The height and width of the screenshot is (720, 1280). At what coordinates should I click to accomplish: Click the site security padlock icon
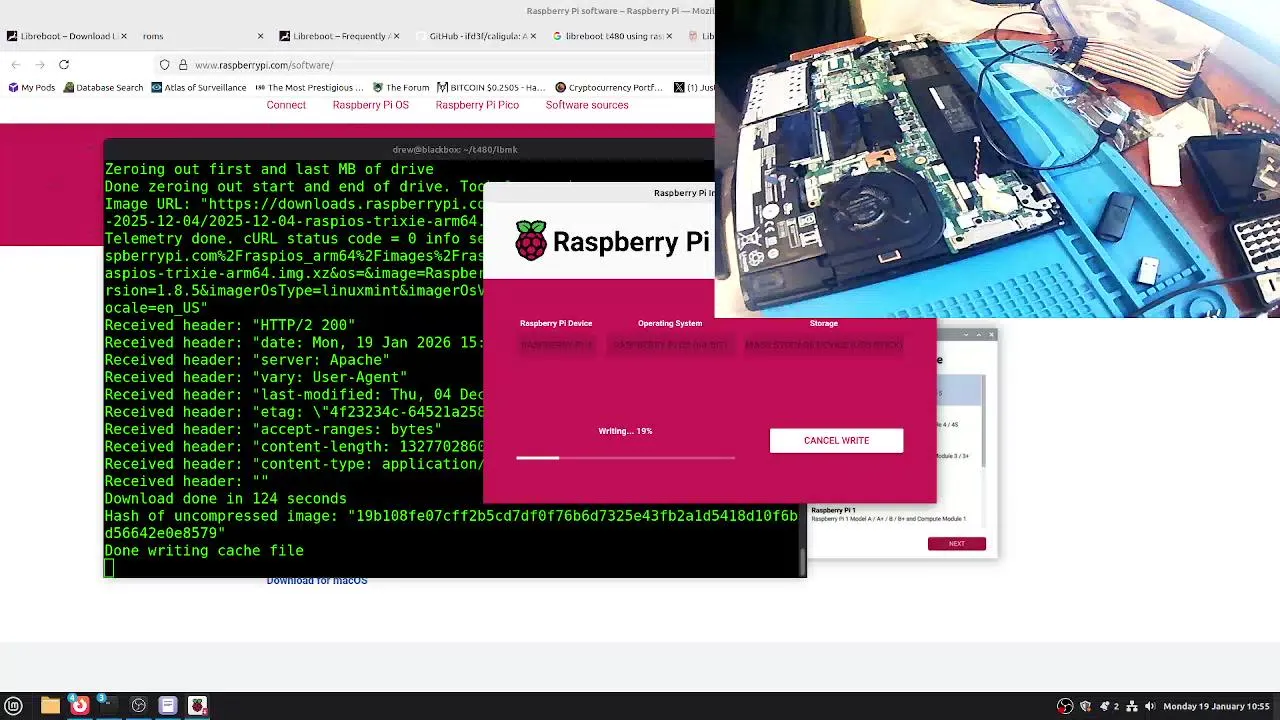pyautogui.click(x=183, y=65)
